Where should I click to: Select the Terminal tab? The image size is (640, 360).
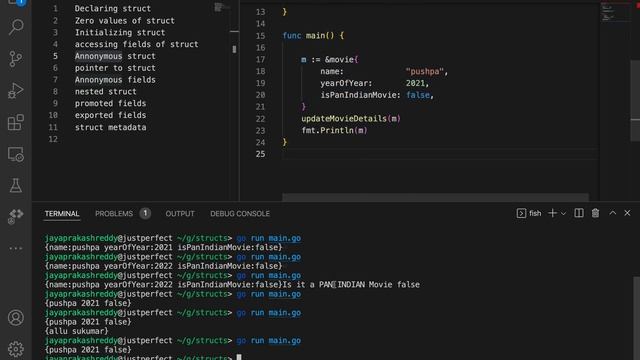point(62,214)
